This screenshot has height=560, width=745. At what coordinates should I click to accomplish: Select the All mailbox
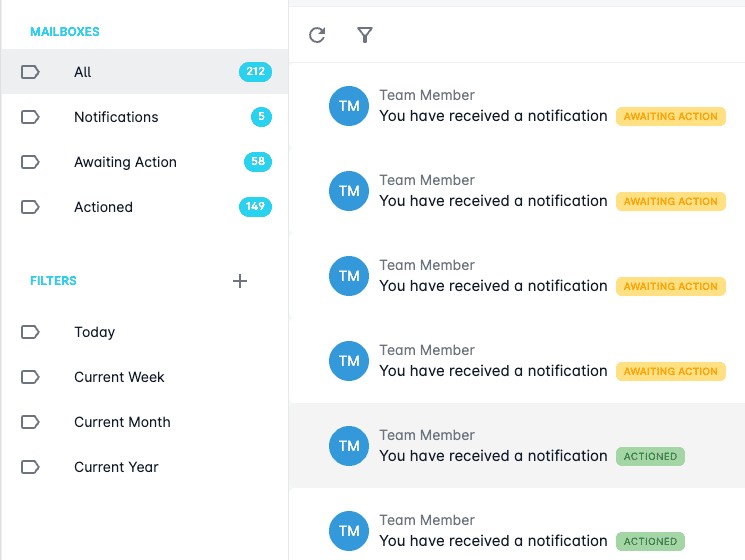coord(145,72)
